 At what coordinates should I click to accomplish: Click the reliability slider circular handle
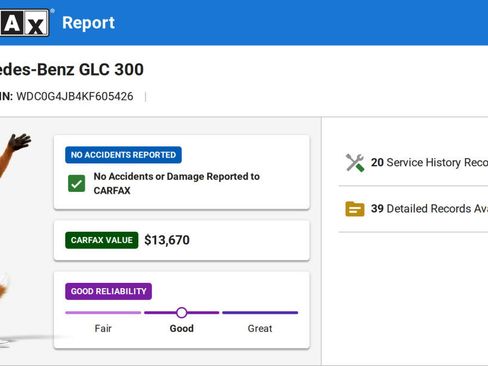coord(181,313)
